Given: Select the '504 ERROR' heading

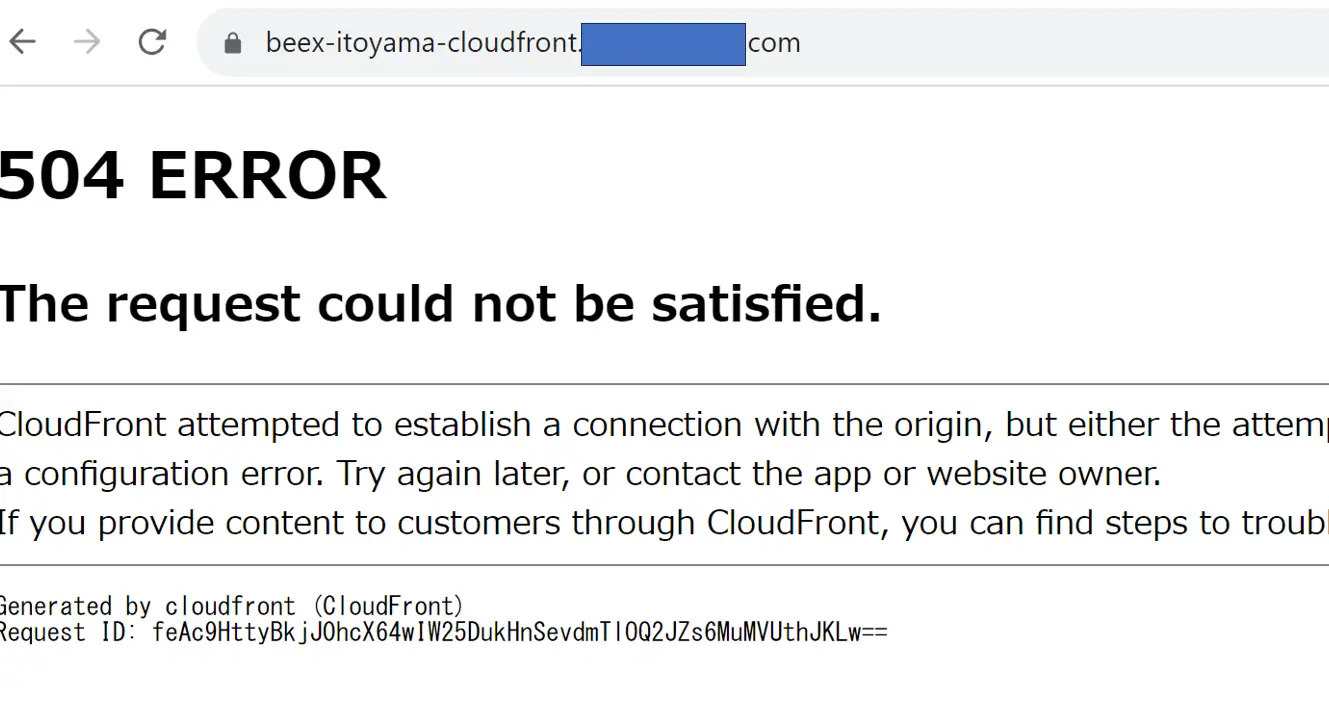Looking at the screenshot, I should click(x=192, y=176).
